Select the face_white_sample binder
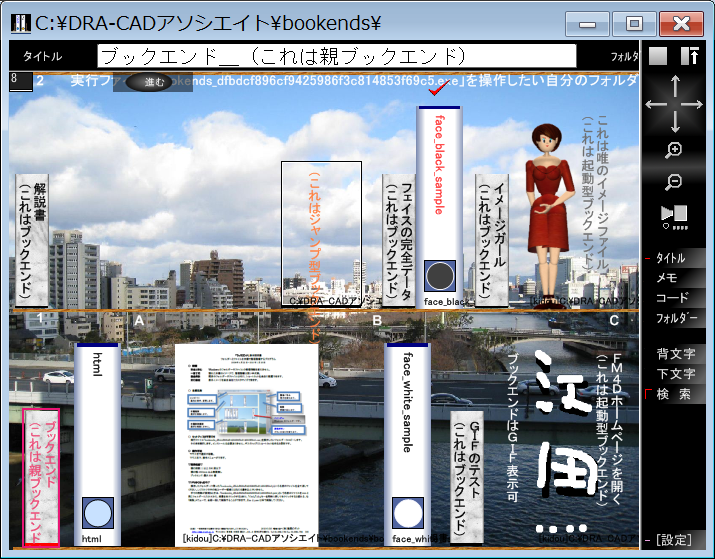 click(x=408, y=445)
